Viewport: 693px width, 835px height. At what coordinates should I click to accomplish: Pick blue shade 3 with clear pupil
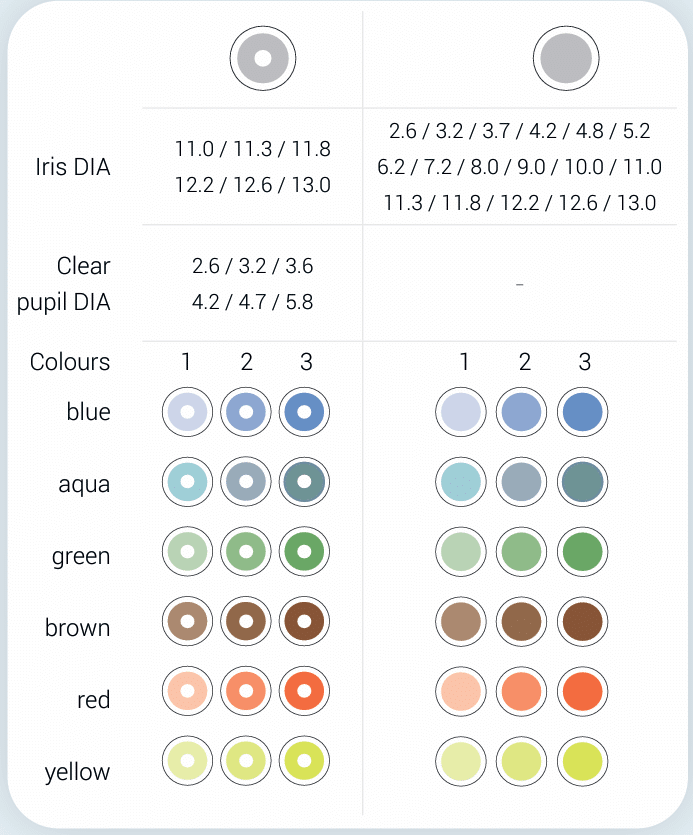(304, 412)
